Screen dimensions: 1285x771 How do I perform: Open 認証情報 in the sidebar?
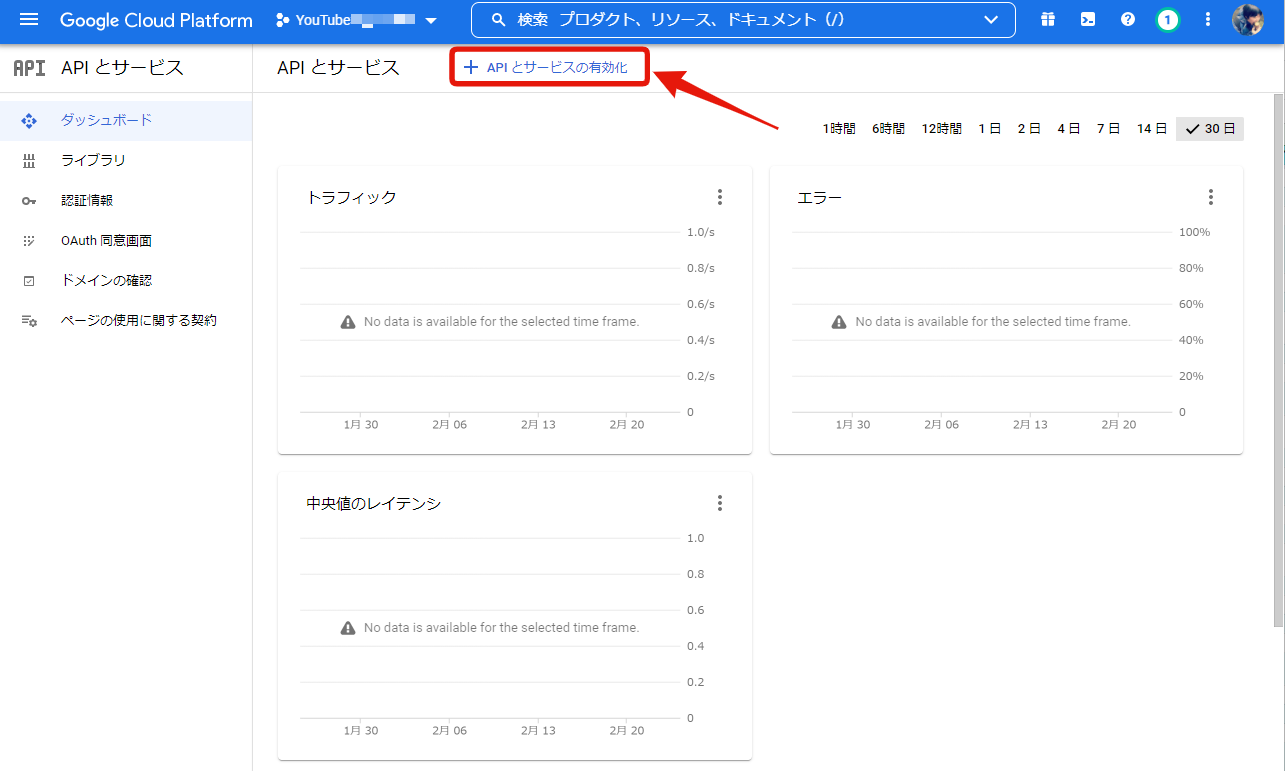87,200
